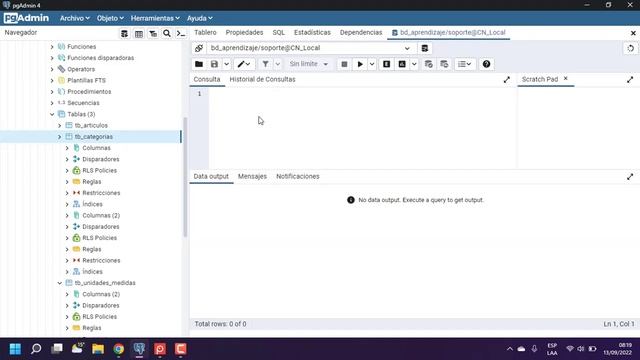640x360 pixels.
Task: Select the Operators tree item
Action: [81, 69]
